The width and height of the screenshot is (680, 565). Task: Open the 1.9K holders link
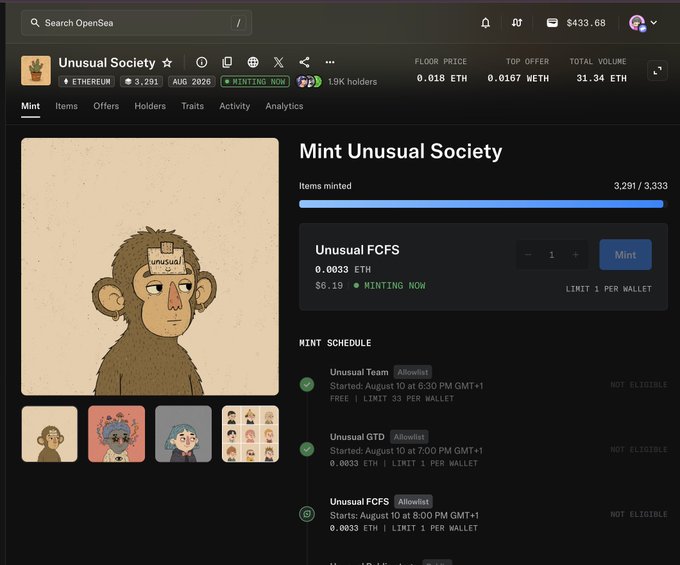(x=353, y=82)
